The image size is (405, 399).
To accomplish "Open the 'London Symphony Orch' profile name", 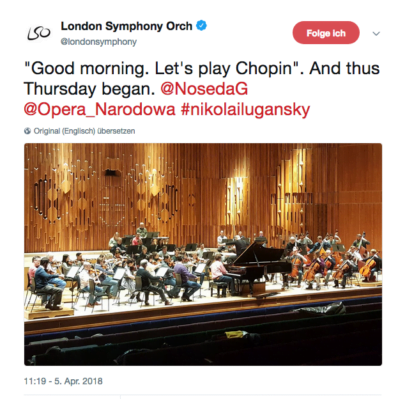I will 126,26.
